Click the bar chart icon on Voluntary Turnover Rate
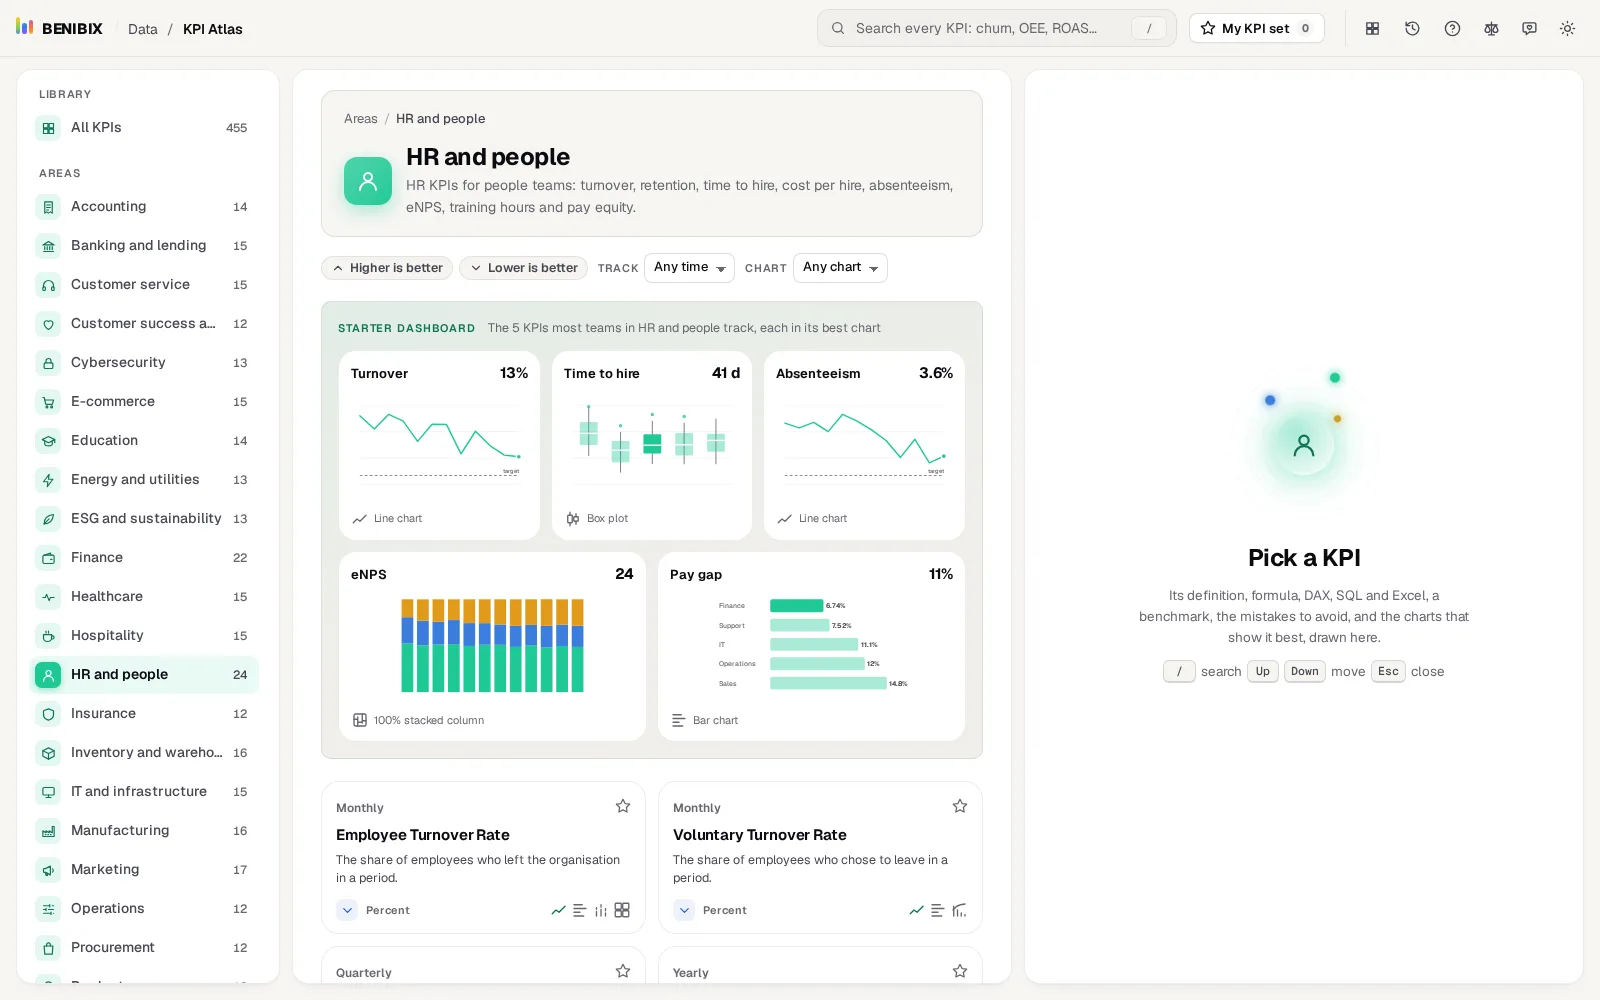Screen dimensions: 1600x1000 pyautogui.click(x=937, y=910)
